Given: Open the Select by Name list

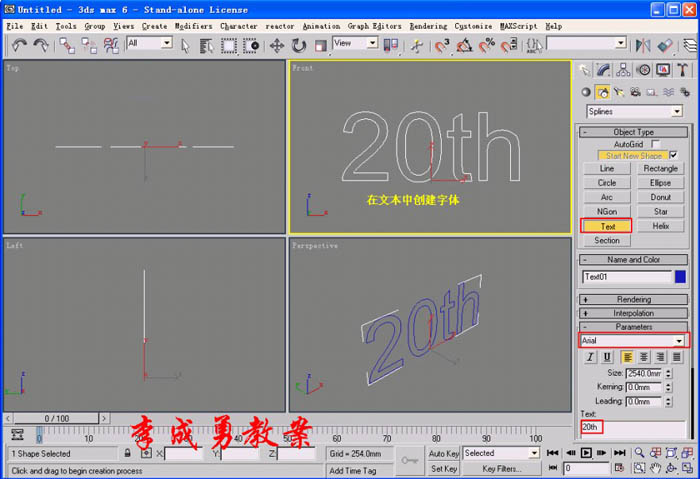Looking at the screenshot, I should pyautogui.click(x=206, y=46).
